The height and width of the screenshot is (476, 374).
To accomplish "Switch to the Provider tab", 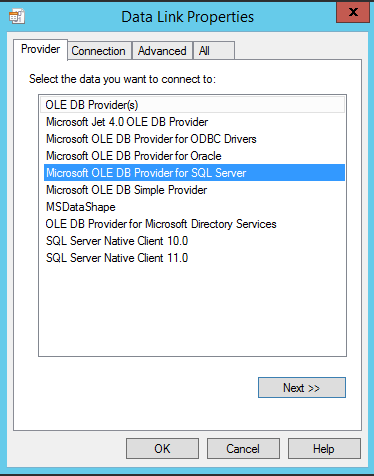I will 40,49.
